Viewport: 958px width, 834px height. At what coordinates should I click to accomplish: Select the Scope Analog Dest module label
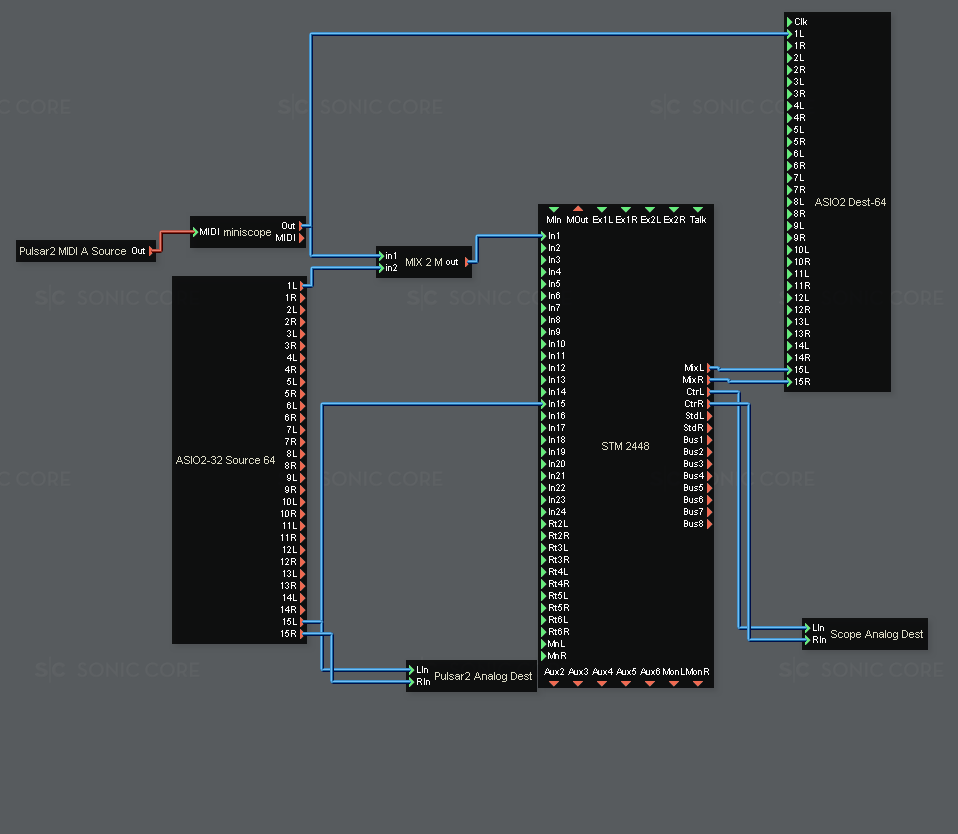(877, 634)
